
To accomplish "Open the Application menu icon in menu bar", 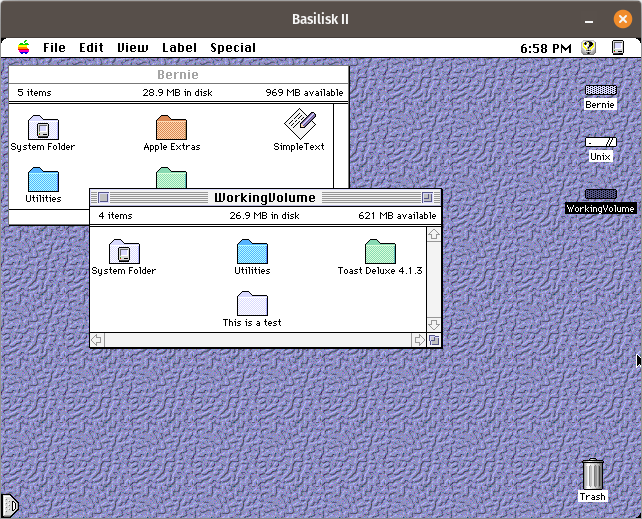I will 618,47.
